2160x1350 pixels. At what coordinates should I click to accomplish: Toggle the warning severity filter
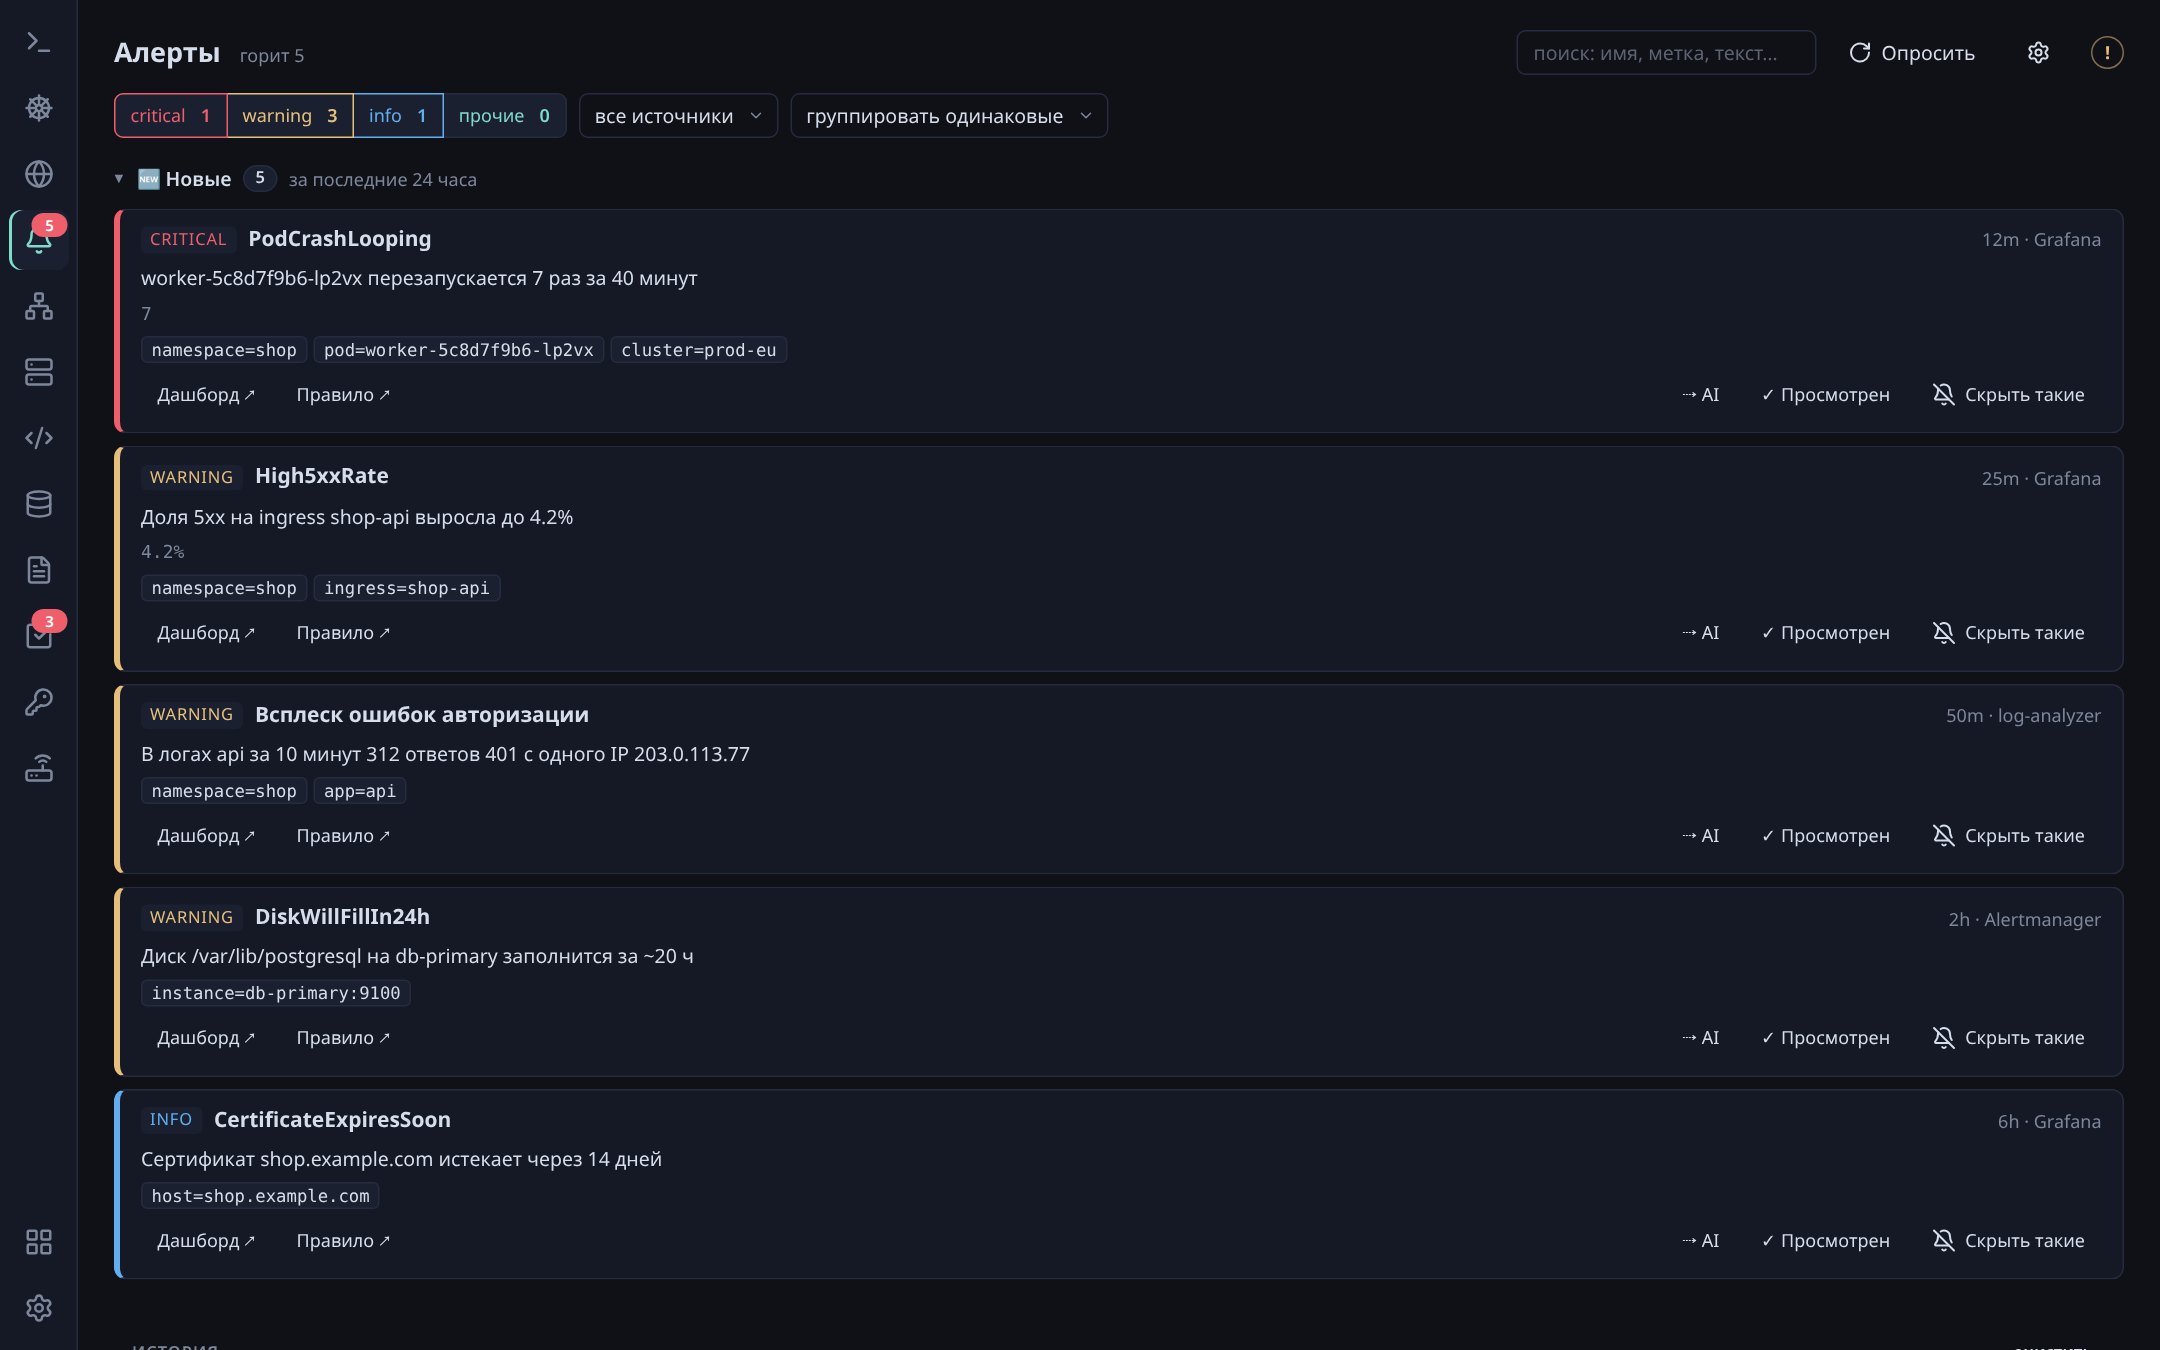[290, 116]
